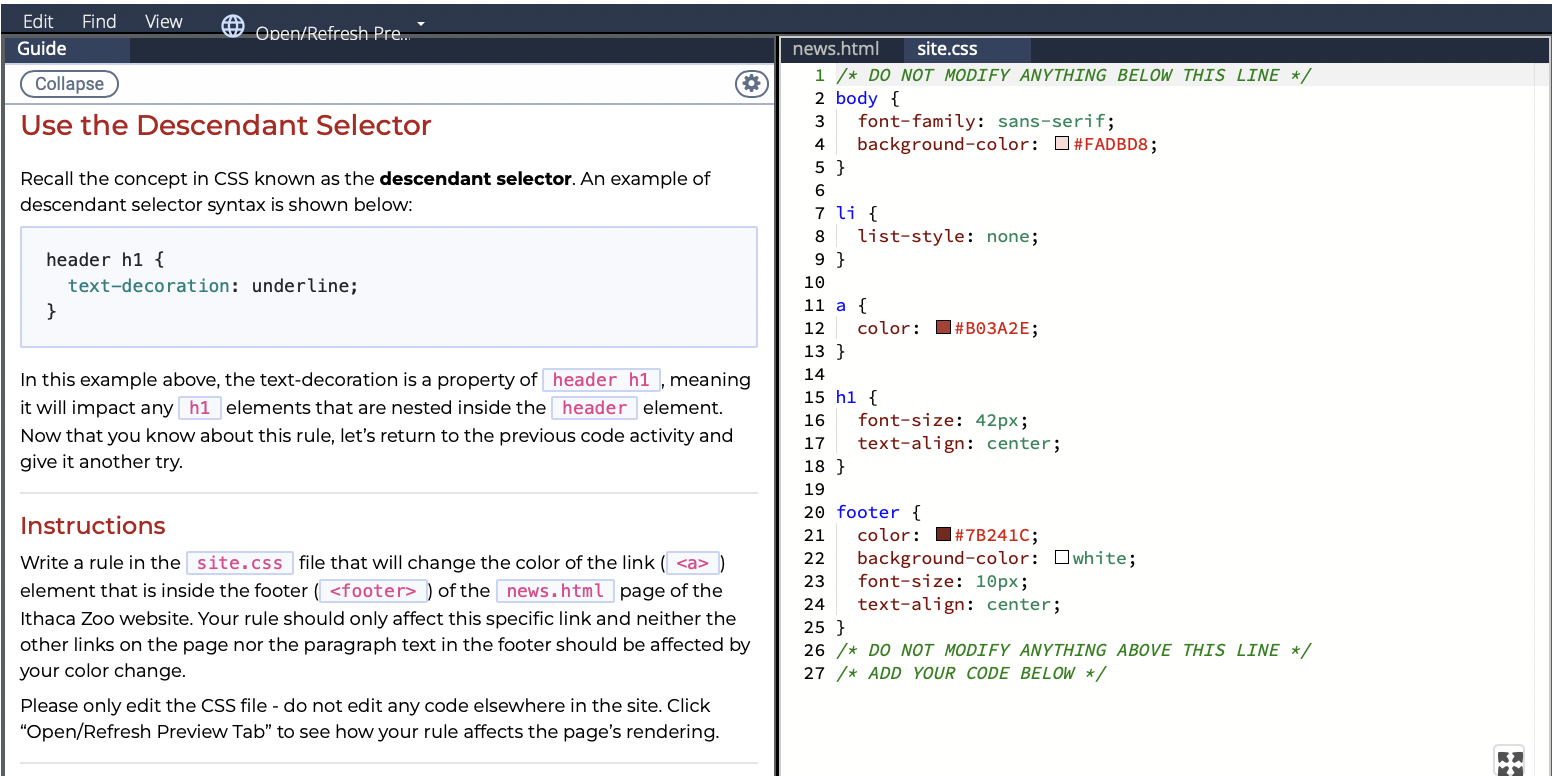Select the site.css editor tab
Image resolution: width=1552 pixels, height=776 pixels.
[946, 48]
